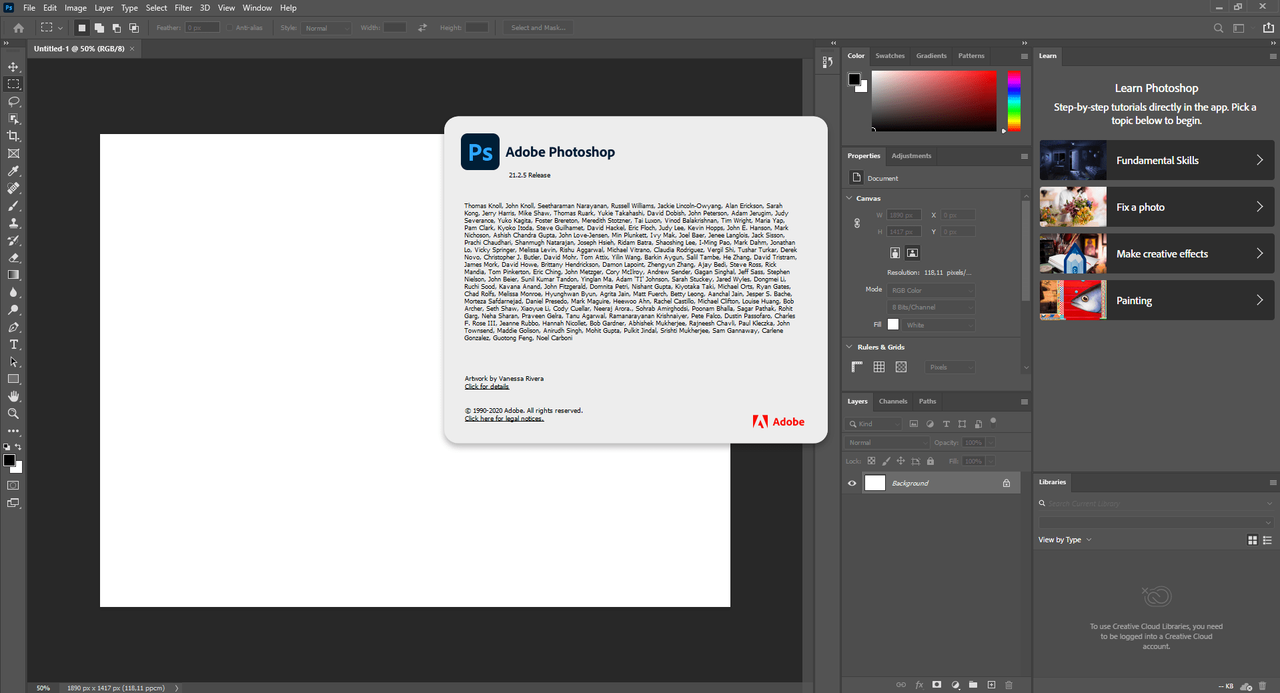Open the Style Normal dropdown in options bar
This screenshot has height=693, width=1280.
click(327, 28)
